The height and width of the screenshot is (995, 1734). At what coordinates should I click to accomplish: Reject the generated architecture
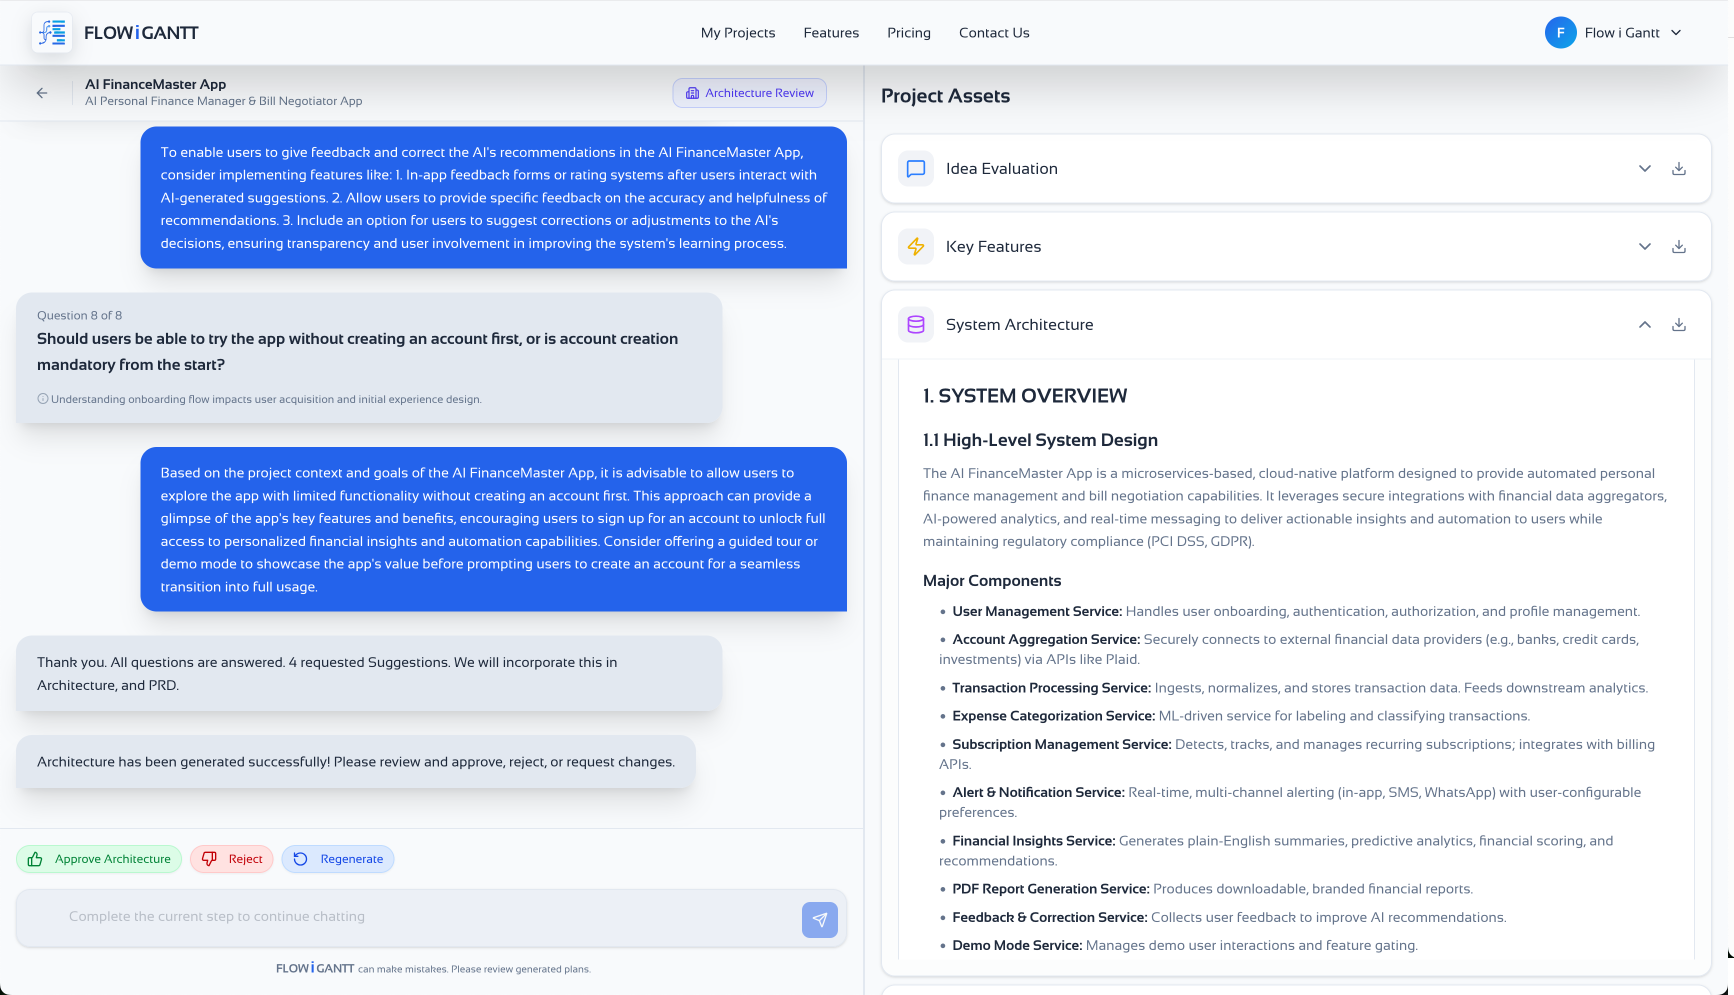[232, 859]
